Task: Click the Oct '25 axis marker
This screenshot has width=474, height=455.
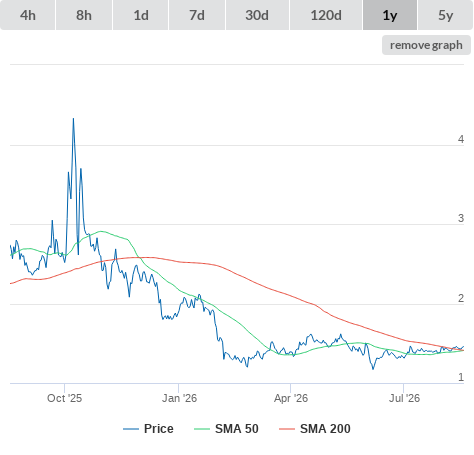Action: click(x=64, y=398)
